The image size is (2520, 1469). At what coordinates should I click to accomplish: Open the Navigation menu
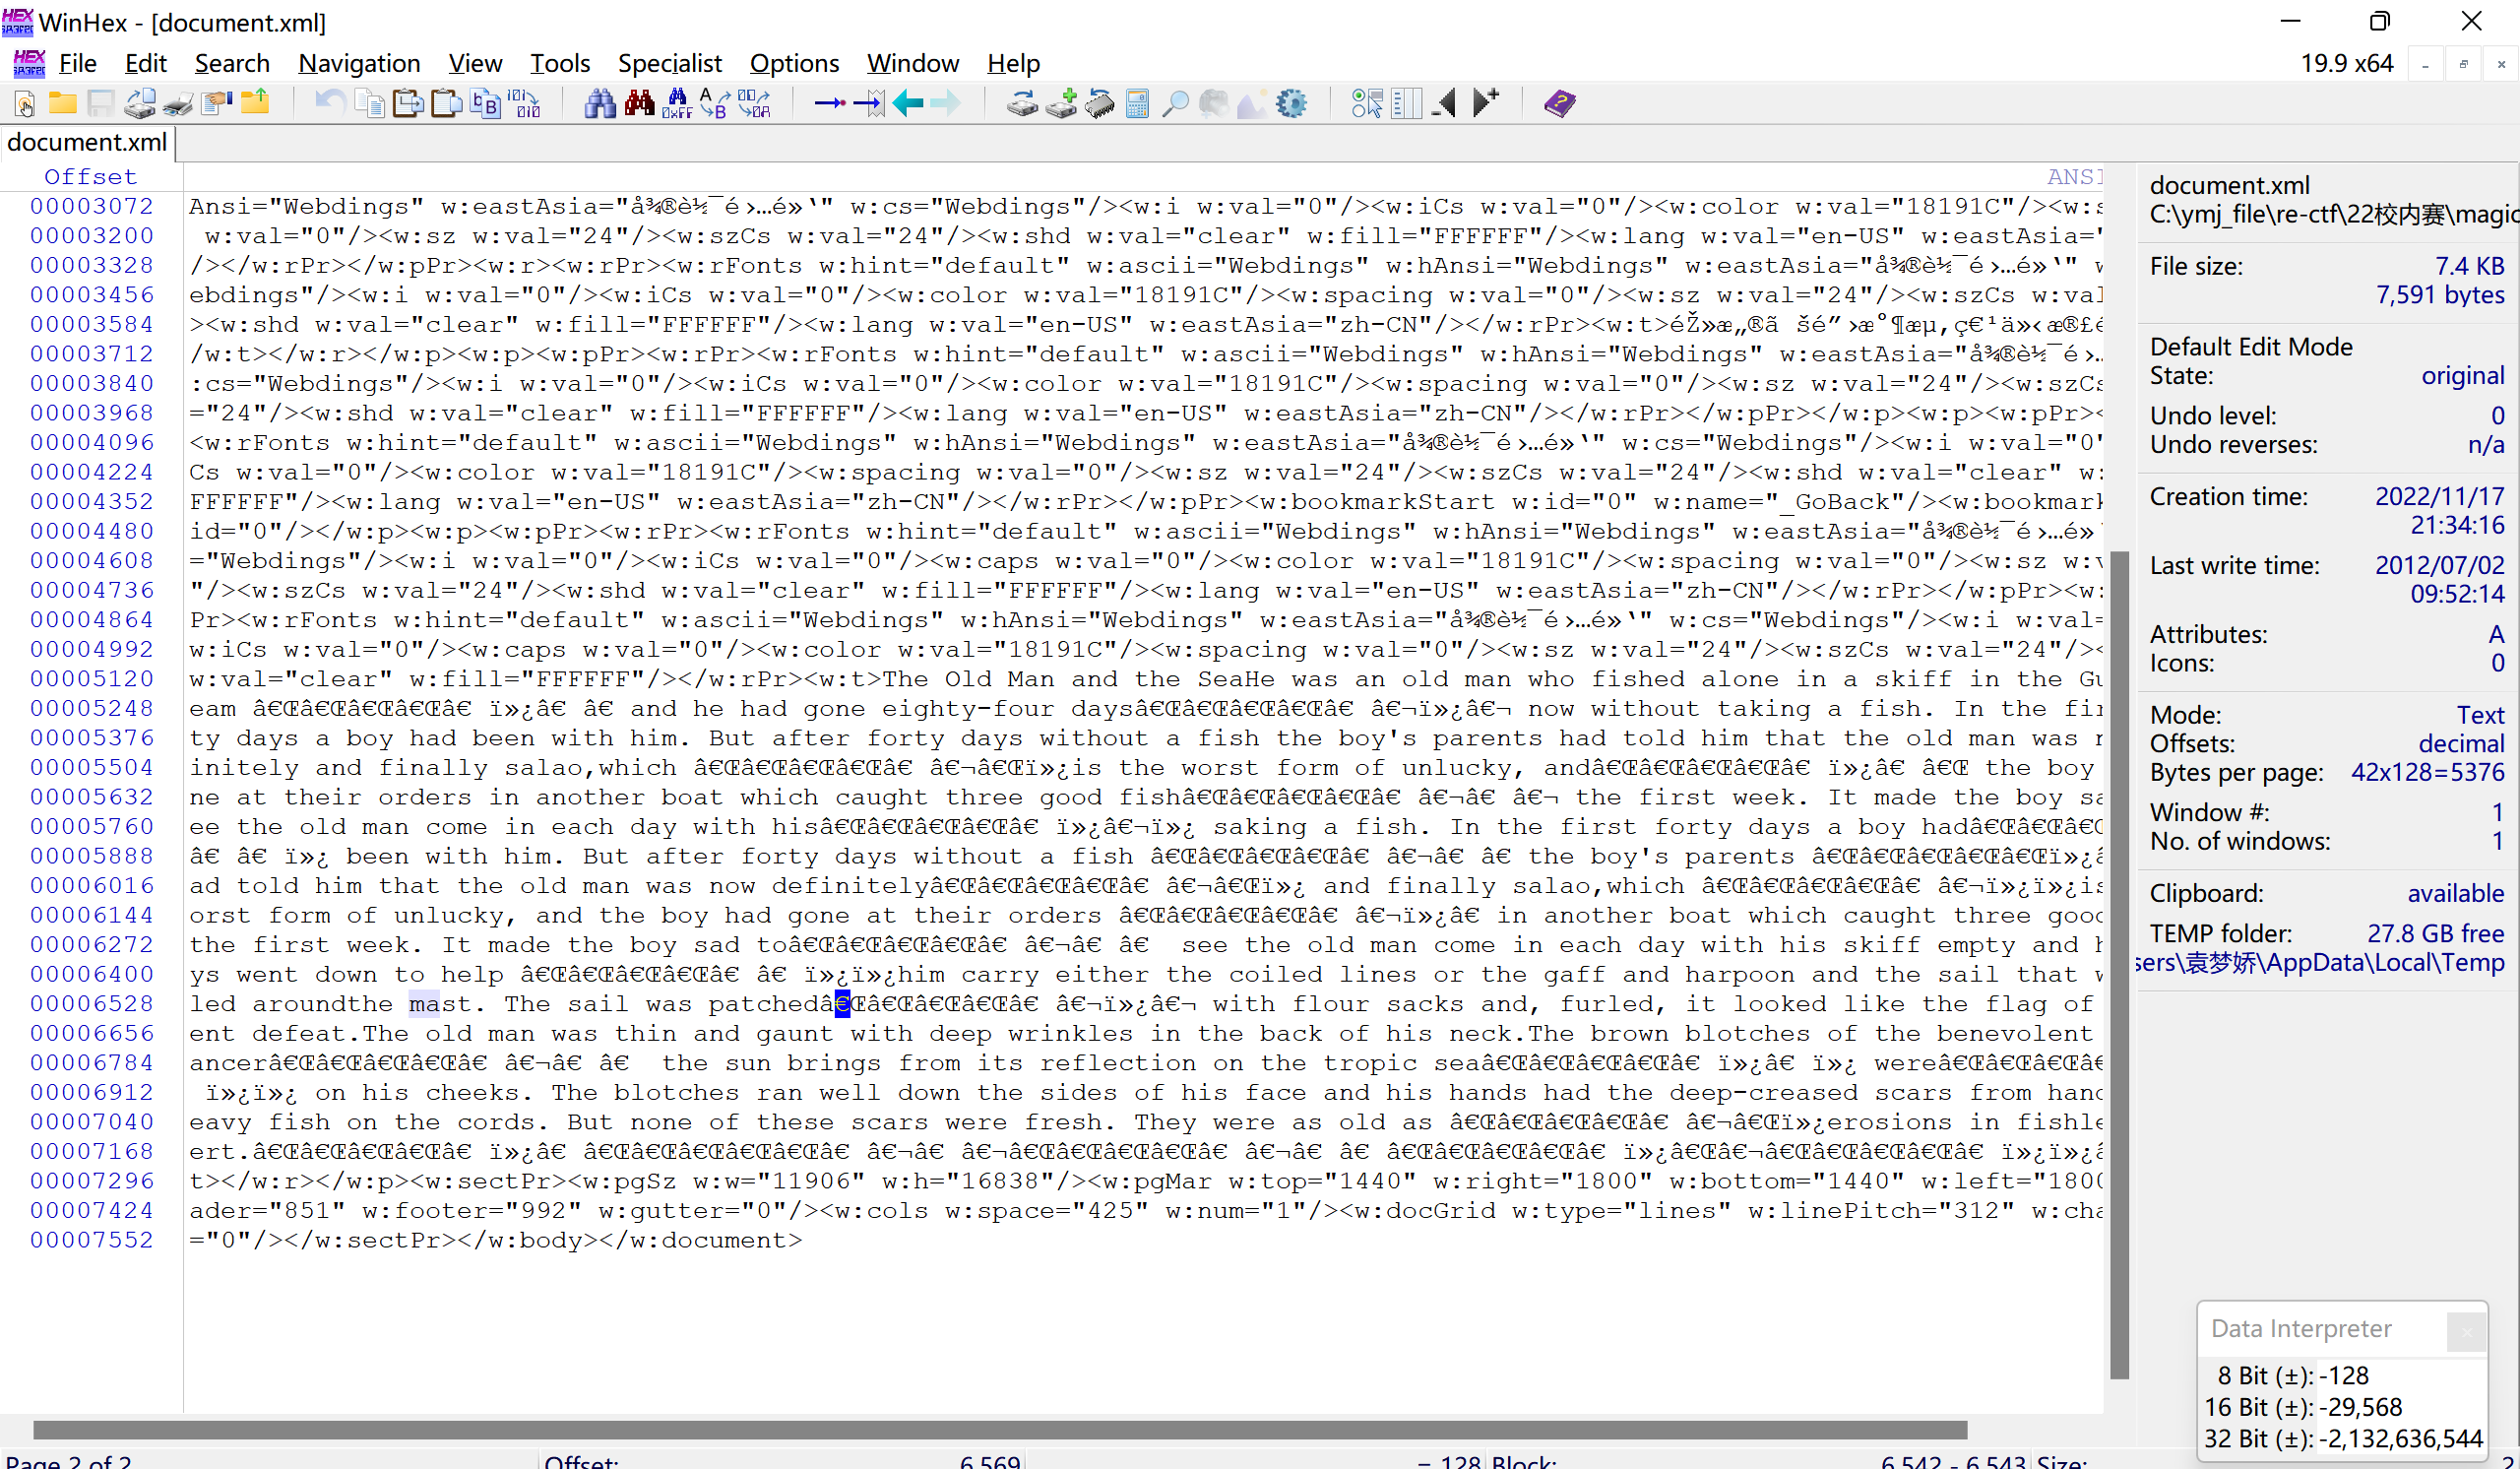[x=359, y=63]
